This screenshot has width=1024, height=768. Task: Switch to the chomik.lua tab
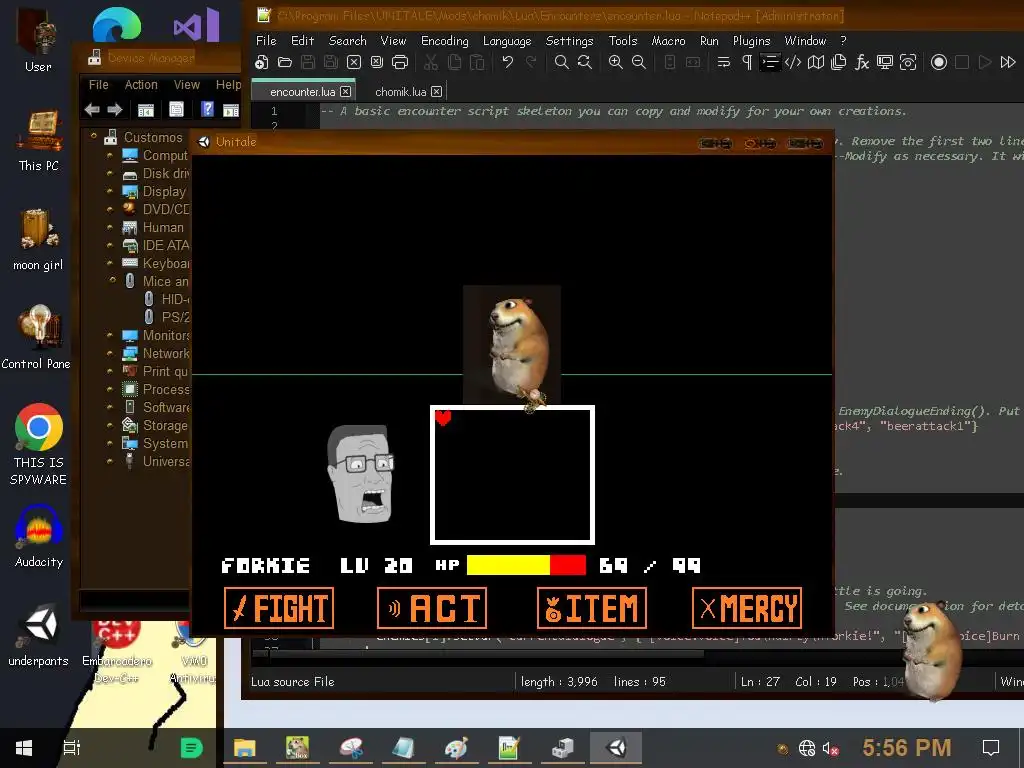pos(400,92)
